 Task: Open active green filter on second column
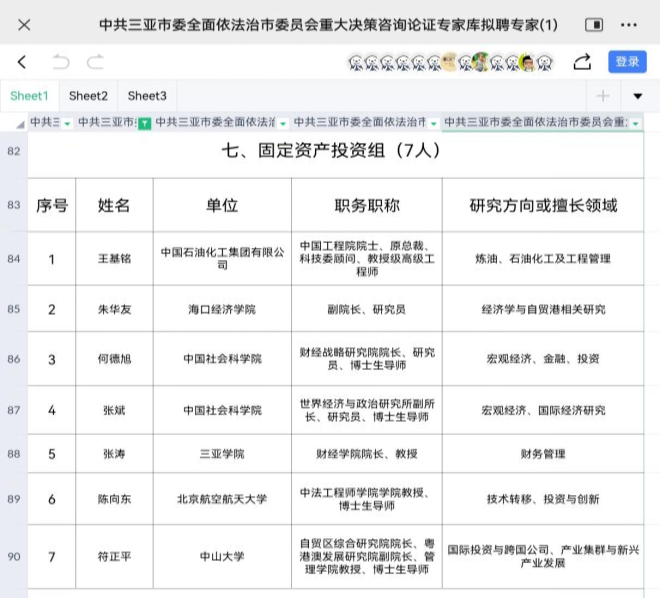(x=145, y=124)
